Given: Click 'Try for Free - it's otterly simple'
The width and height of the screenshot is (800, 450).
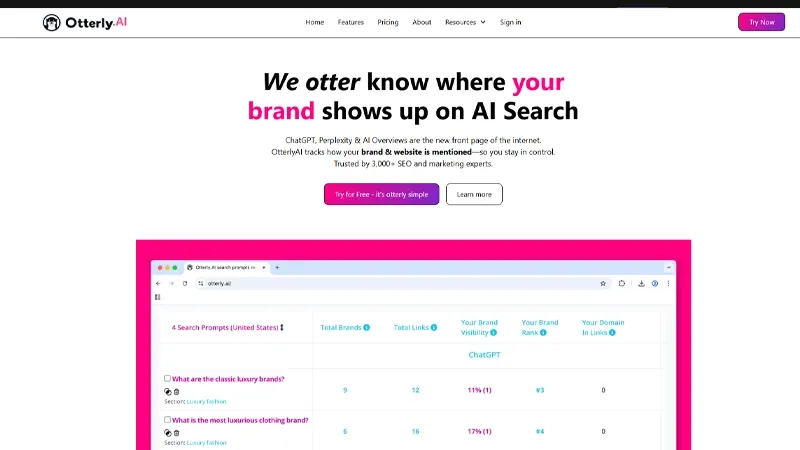Looking at the screenshot, I should (381, 194).
